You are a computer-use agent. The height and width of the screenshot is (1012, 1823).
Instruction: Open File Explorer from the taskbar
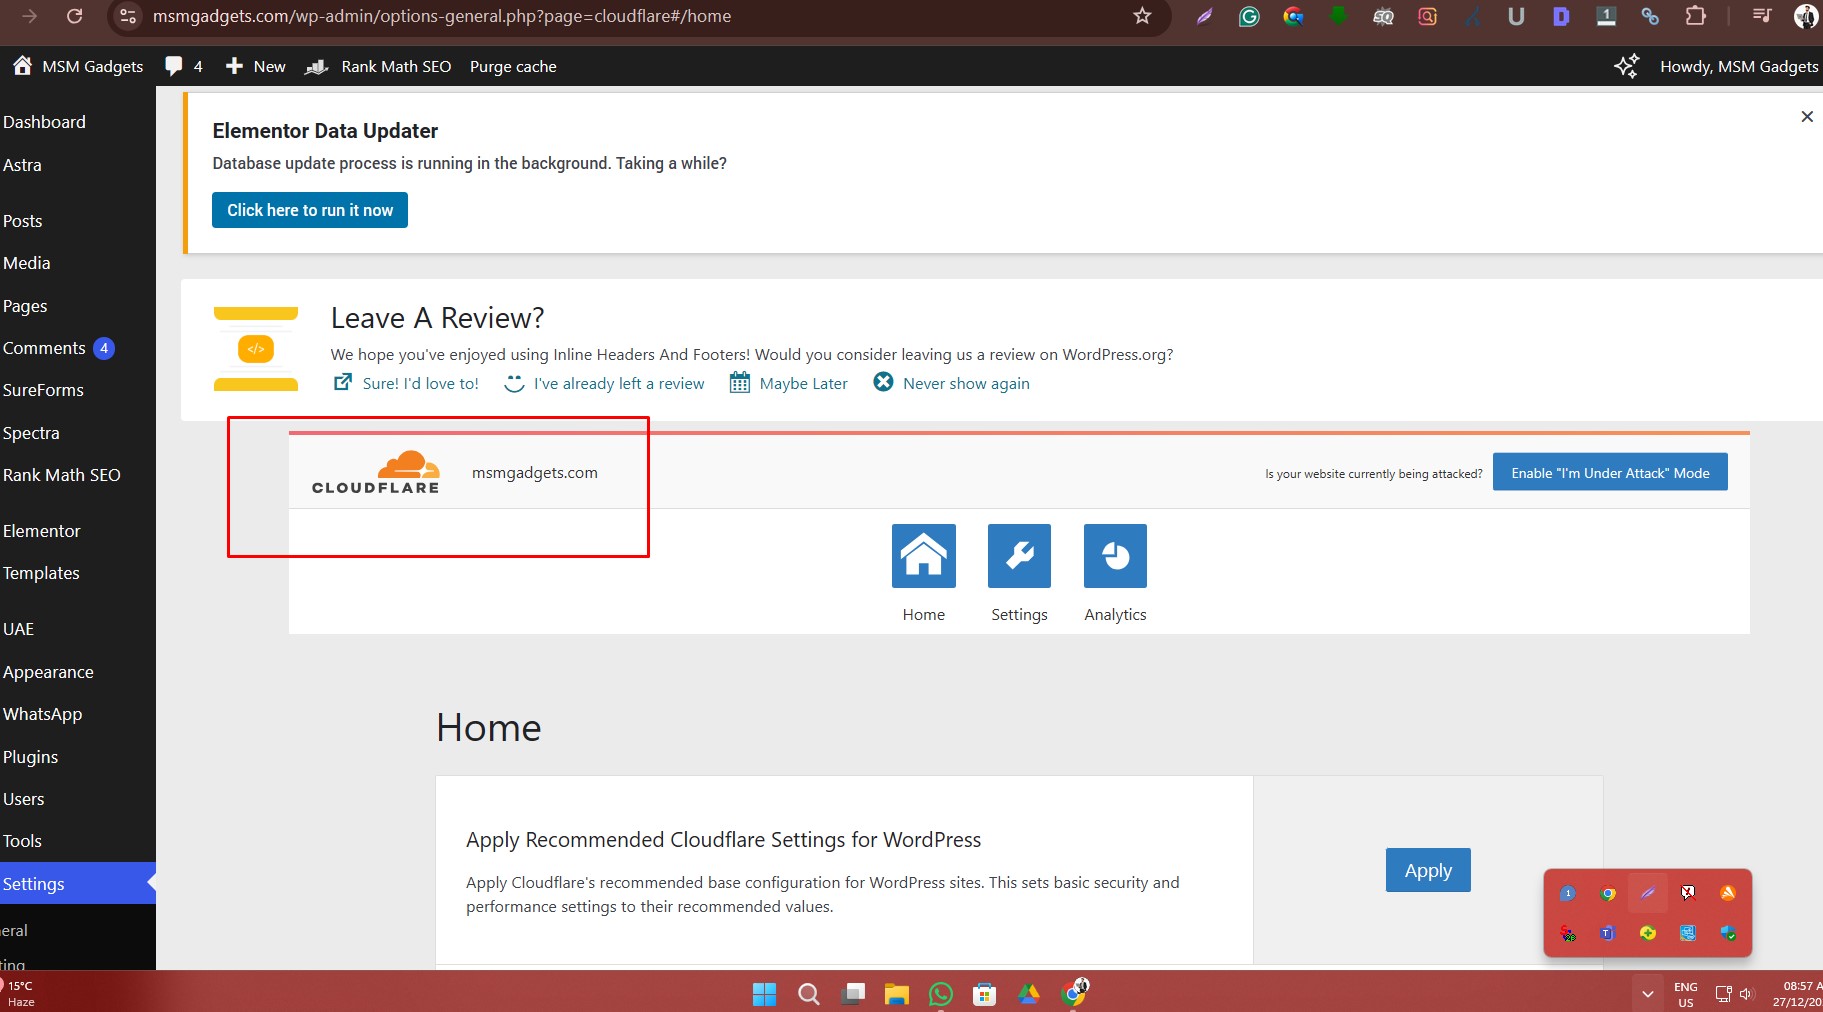[896, 994]
